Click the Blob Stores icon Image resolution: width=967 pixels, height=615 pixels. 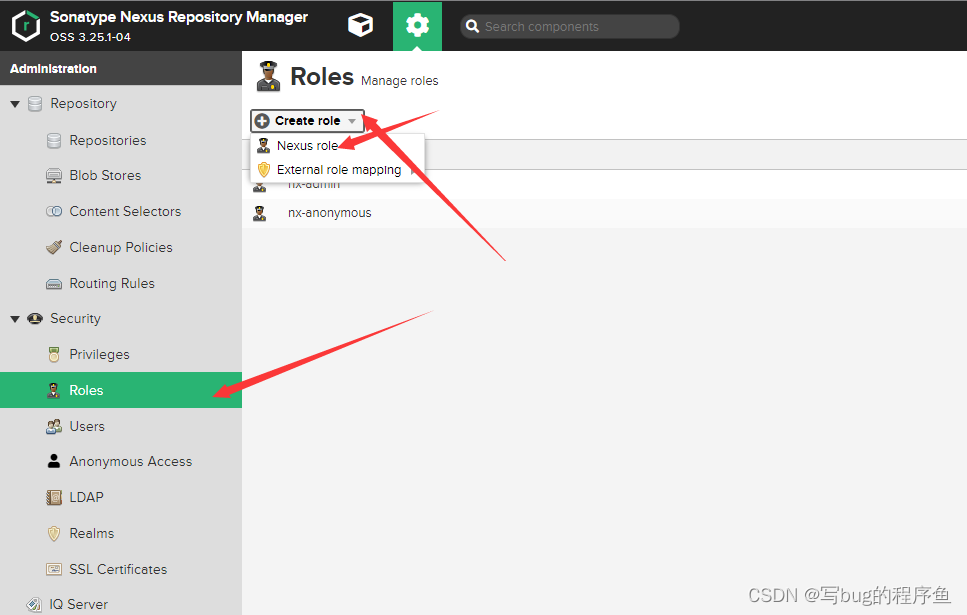click(x=54, y=176)
